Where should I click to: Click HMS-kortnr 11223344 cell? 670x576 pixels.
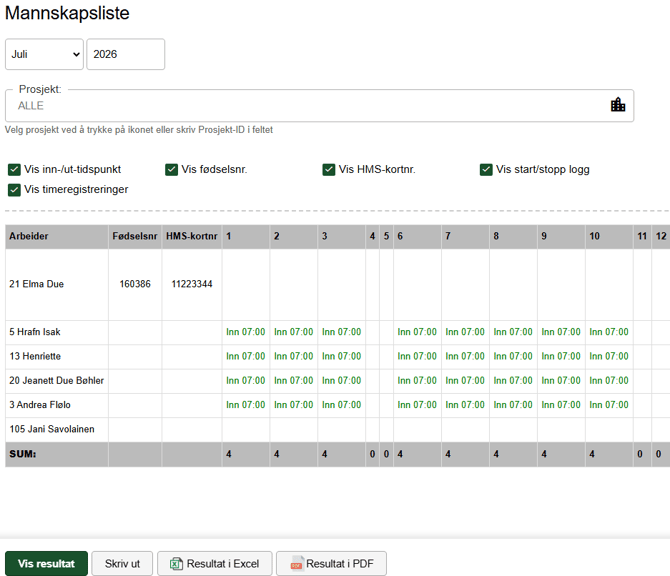(x=192, y=284)
